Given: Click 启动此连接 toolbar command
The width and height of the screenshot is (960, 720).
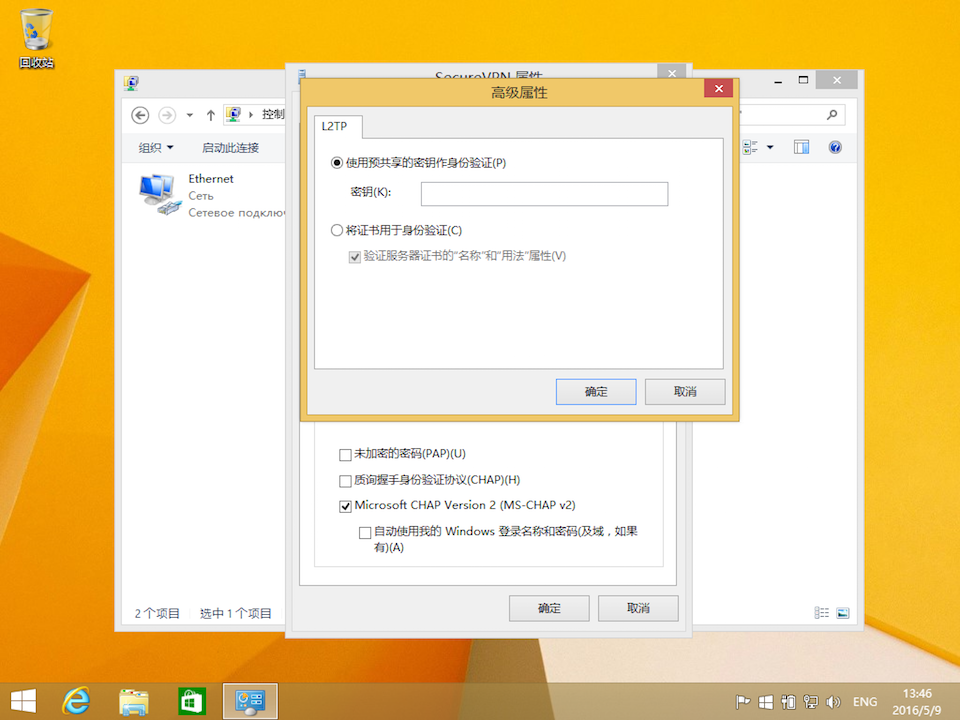Looking at the screenshot, I should (x=230, y=148).
